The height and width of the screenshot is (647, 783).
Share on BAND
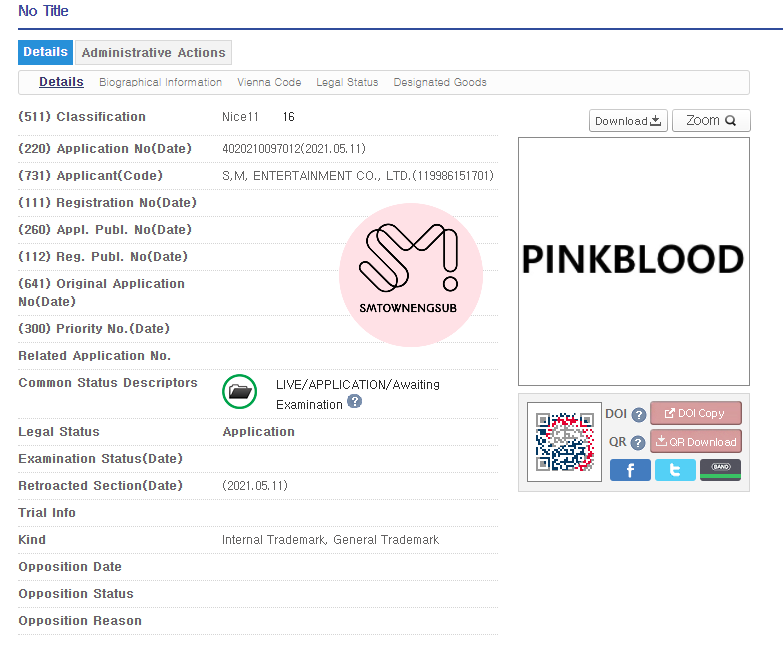(721, 470)
